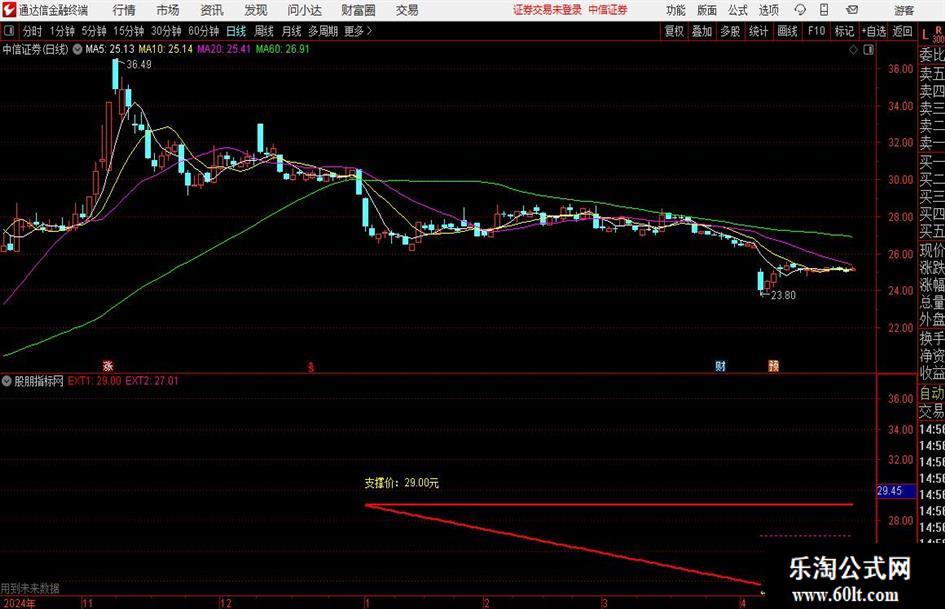Viewport: 945px width, 609px height.
Task: Click the customer service headset icon
Action: click(800, 10)
